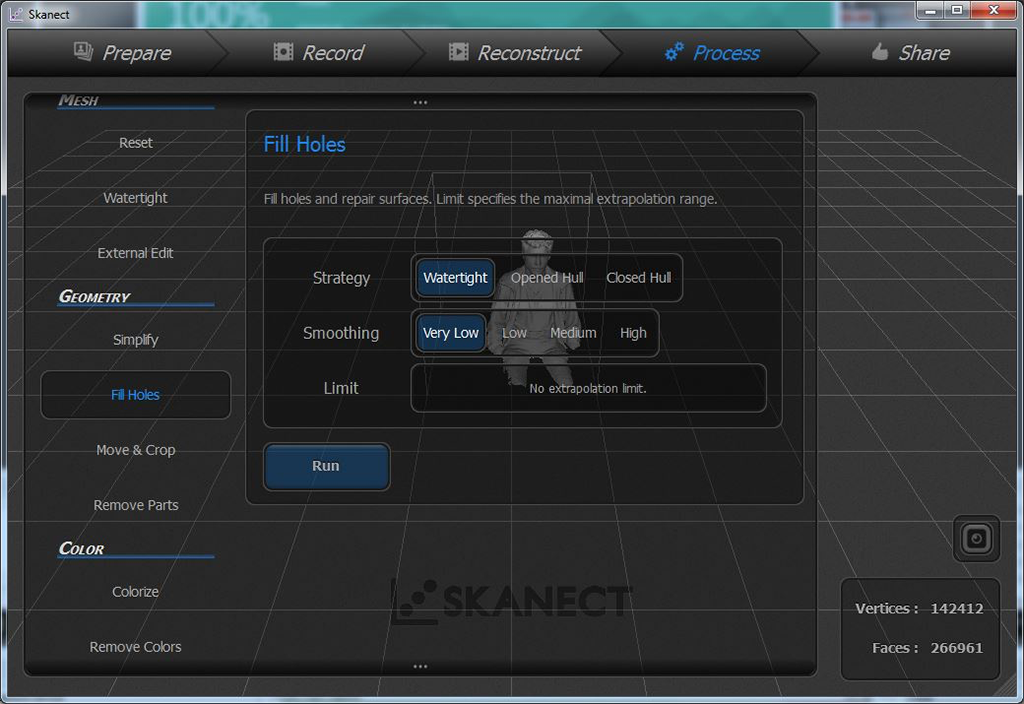
Task: Select Opened Hull strategy
Action: (x=547, y=278)
